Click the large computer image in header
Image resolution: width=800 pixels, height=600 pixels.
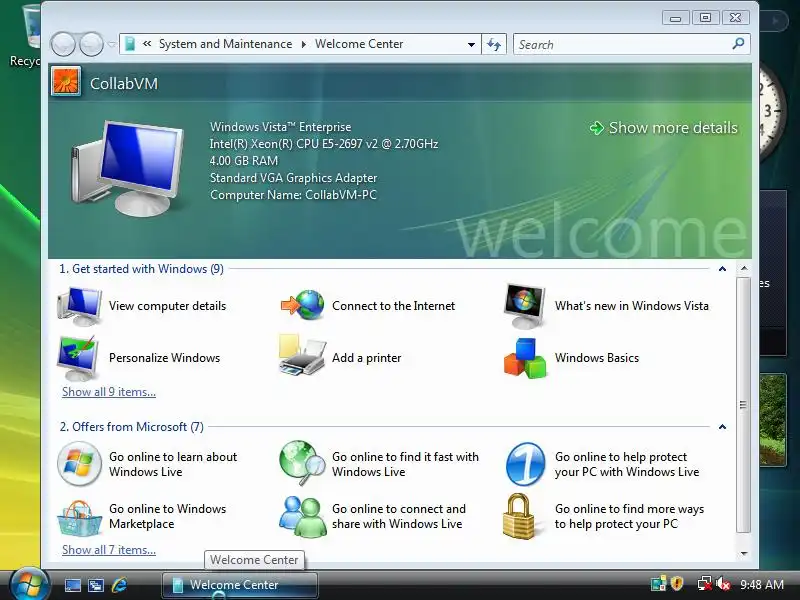[128, 168]
